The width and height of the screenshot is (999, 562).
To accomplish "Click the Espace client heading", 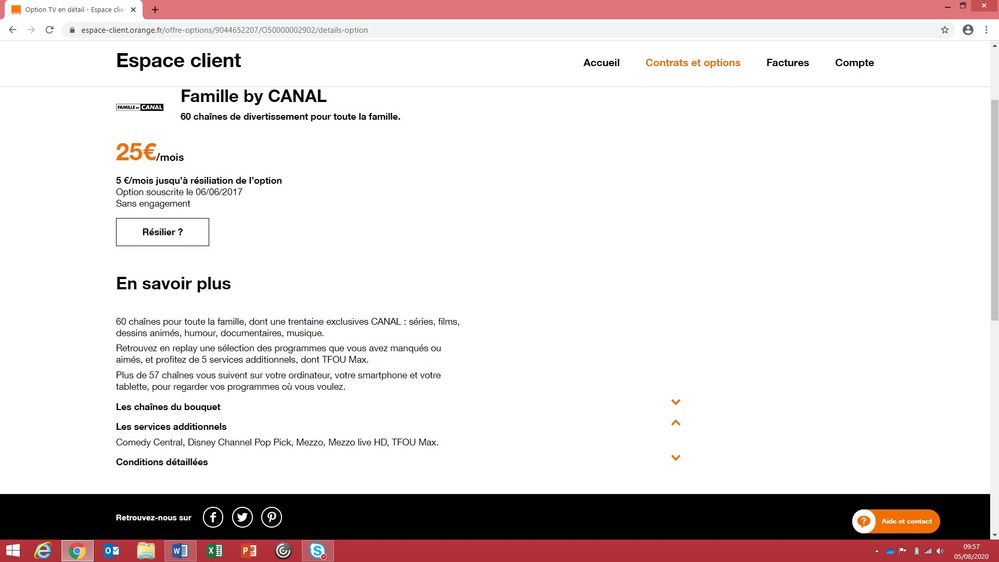I will pyautogui.click(x=178, y=61).
